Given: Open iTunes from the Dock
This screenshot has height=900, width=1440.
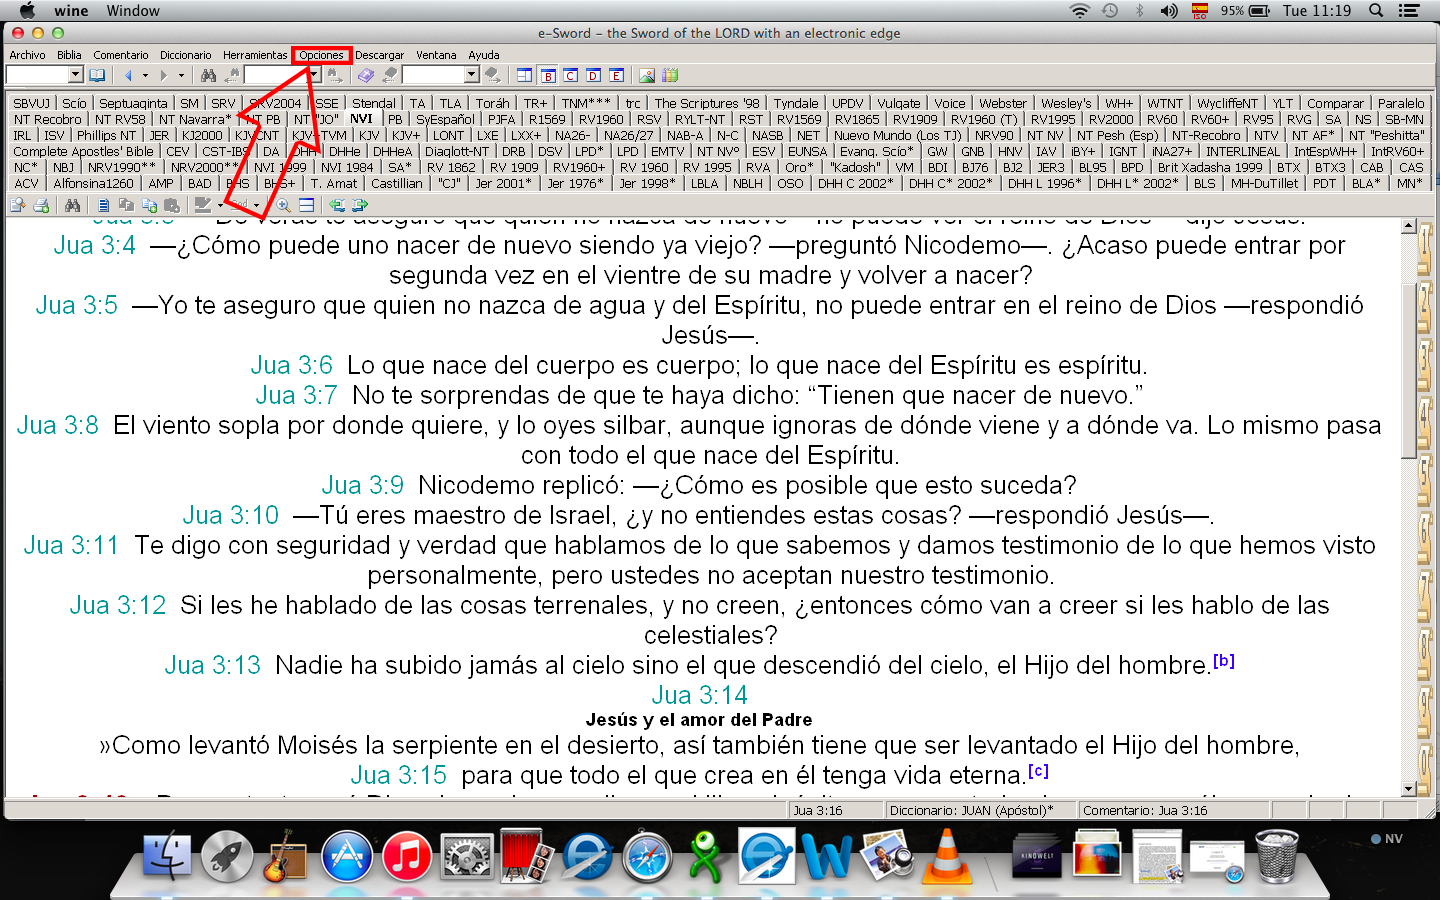Looking at the screenshot, I should click(407, 856).
